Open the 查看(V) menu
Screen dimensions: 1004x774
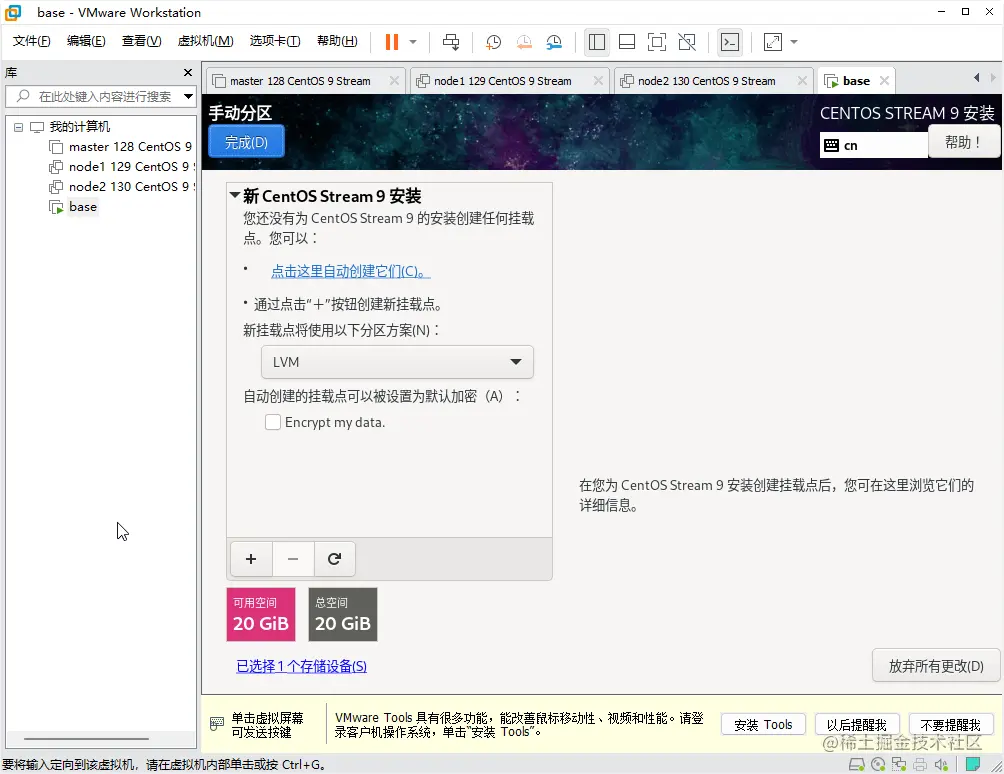point(142,41)
